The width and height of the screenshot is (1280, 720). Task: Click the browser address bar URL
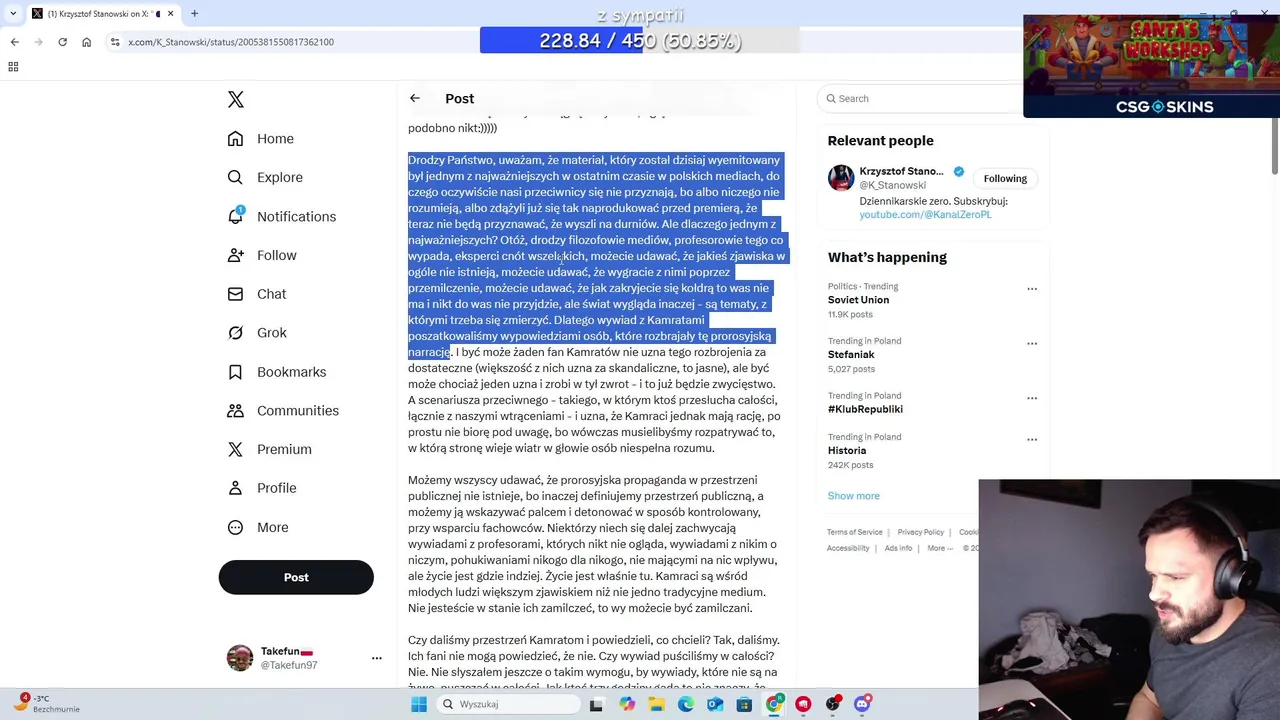(231, 42)
